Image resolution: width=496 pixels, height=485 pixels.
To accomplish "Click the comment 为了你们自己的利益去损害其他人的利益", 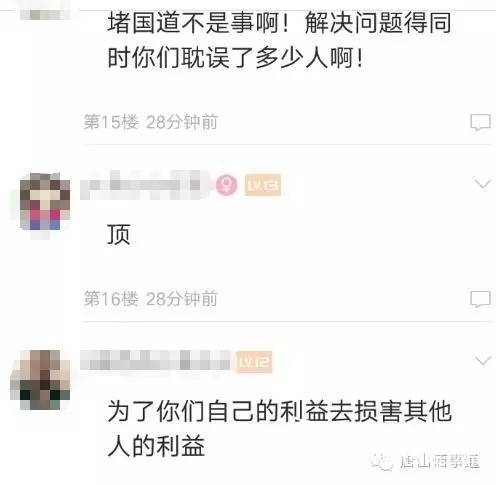I will pos(279,428).
